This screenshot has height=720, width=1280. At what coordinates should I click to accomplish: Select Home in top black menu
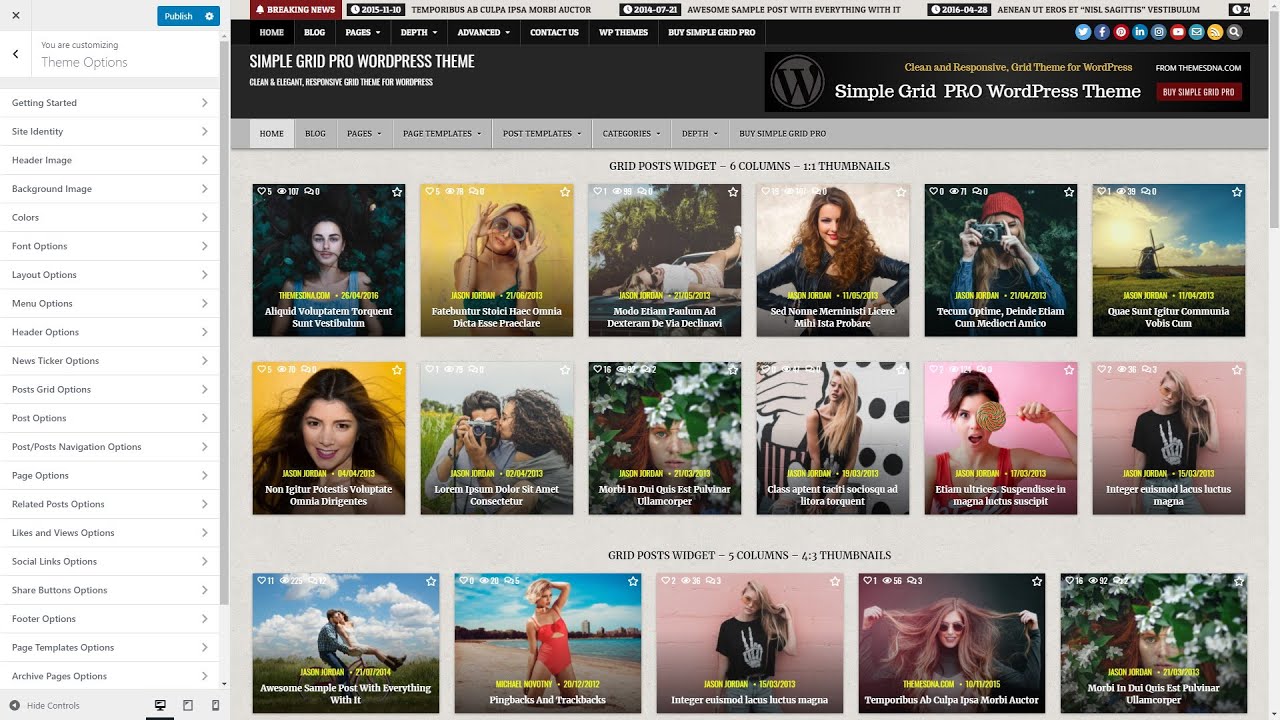(272, 32)
